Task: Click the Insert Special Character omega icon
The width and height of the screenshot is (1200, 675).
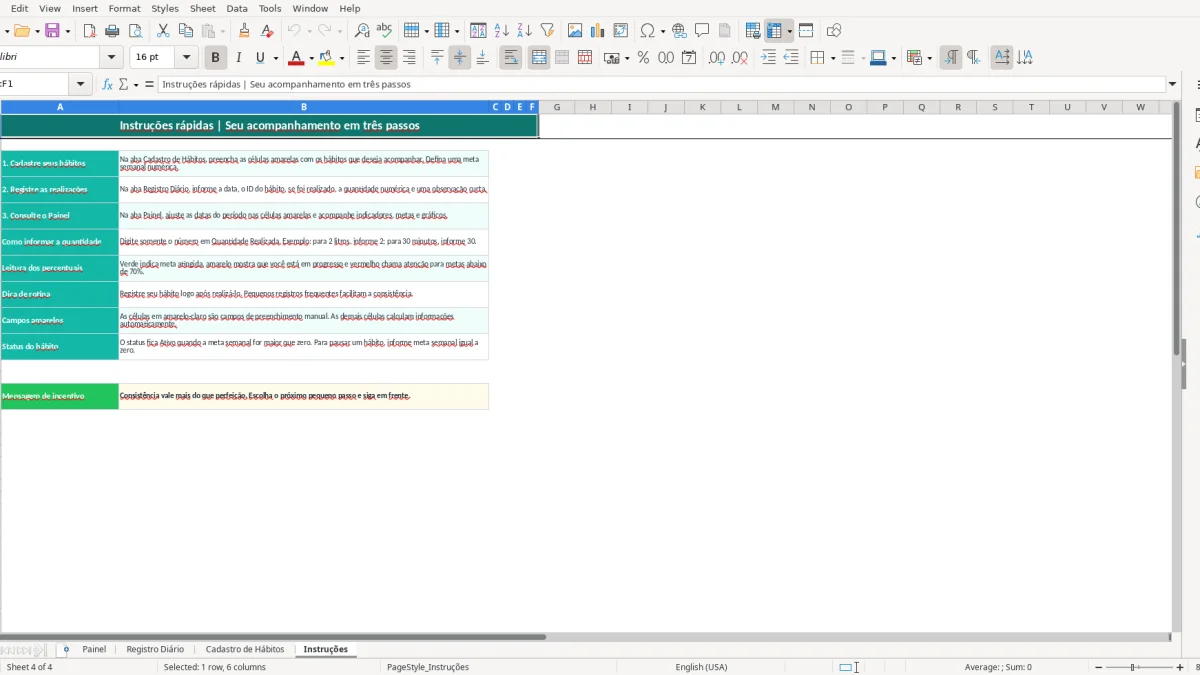Action: click(647, 31)
